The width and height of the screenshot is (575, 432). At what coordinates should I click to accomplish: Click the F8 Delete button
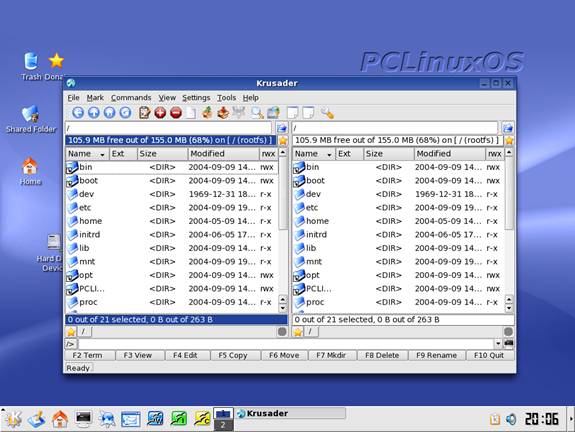point(382,355)
